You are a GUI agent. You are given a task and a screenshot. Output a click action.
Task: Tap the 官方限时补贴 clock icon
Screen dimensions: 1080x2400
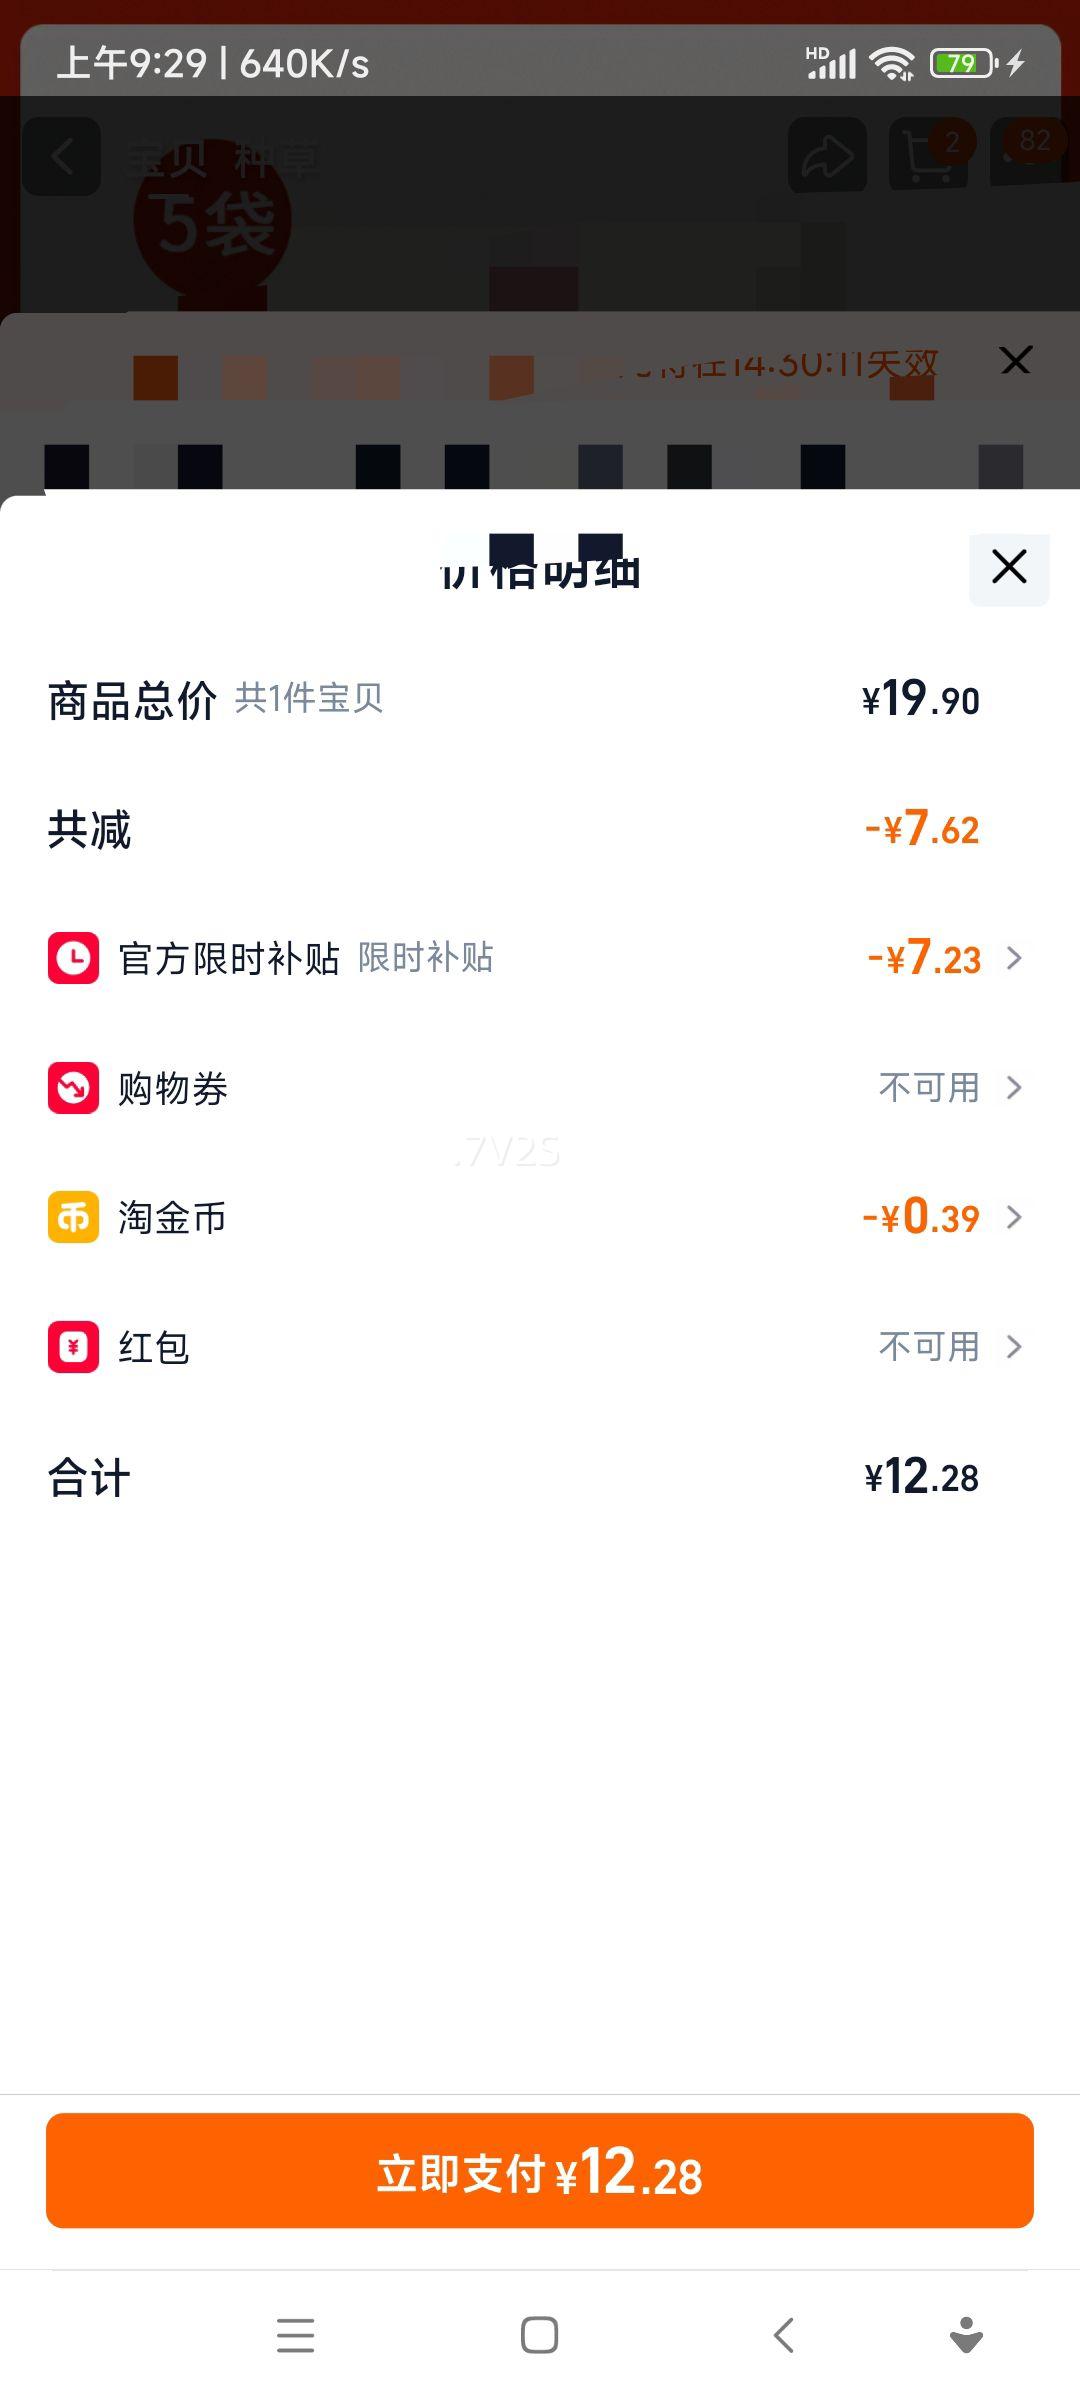click(x=73, y=958)
